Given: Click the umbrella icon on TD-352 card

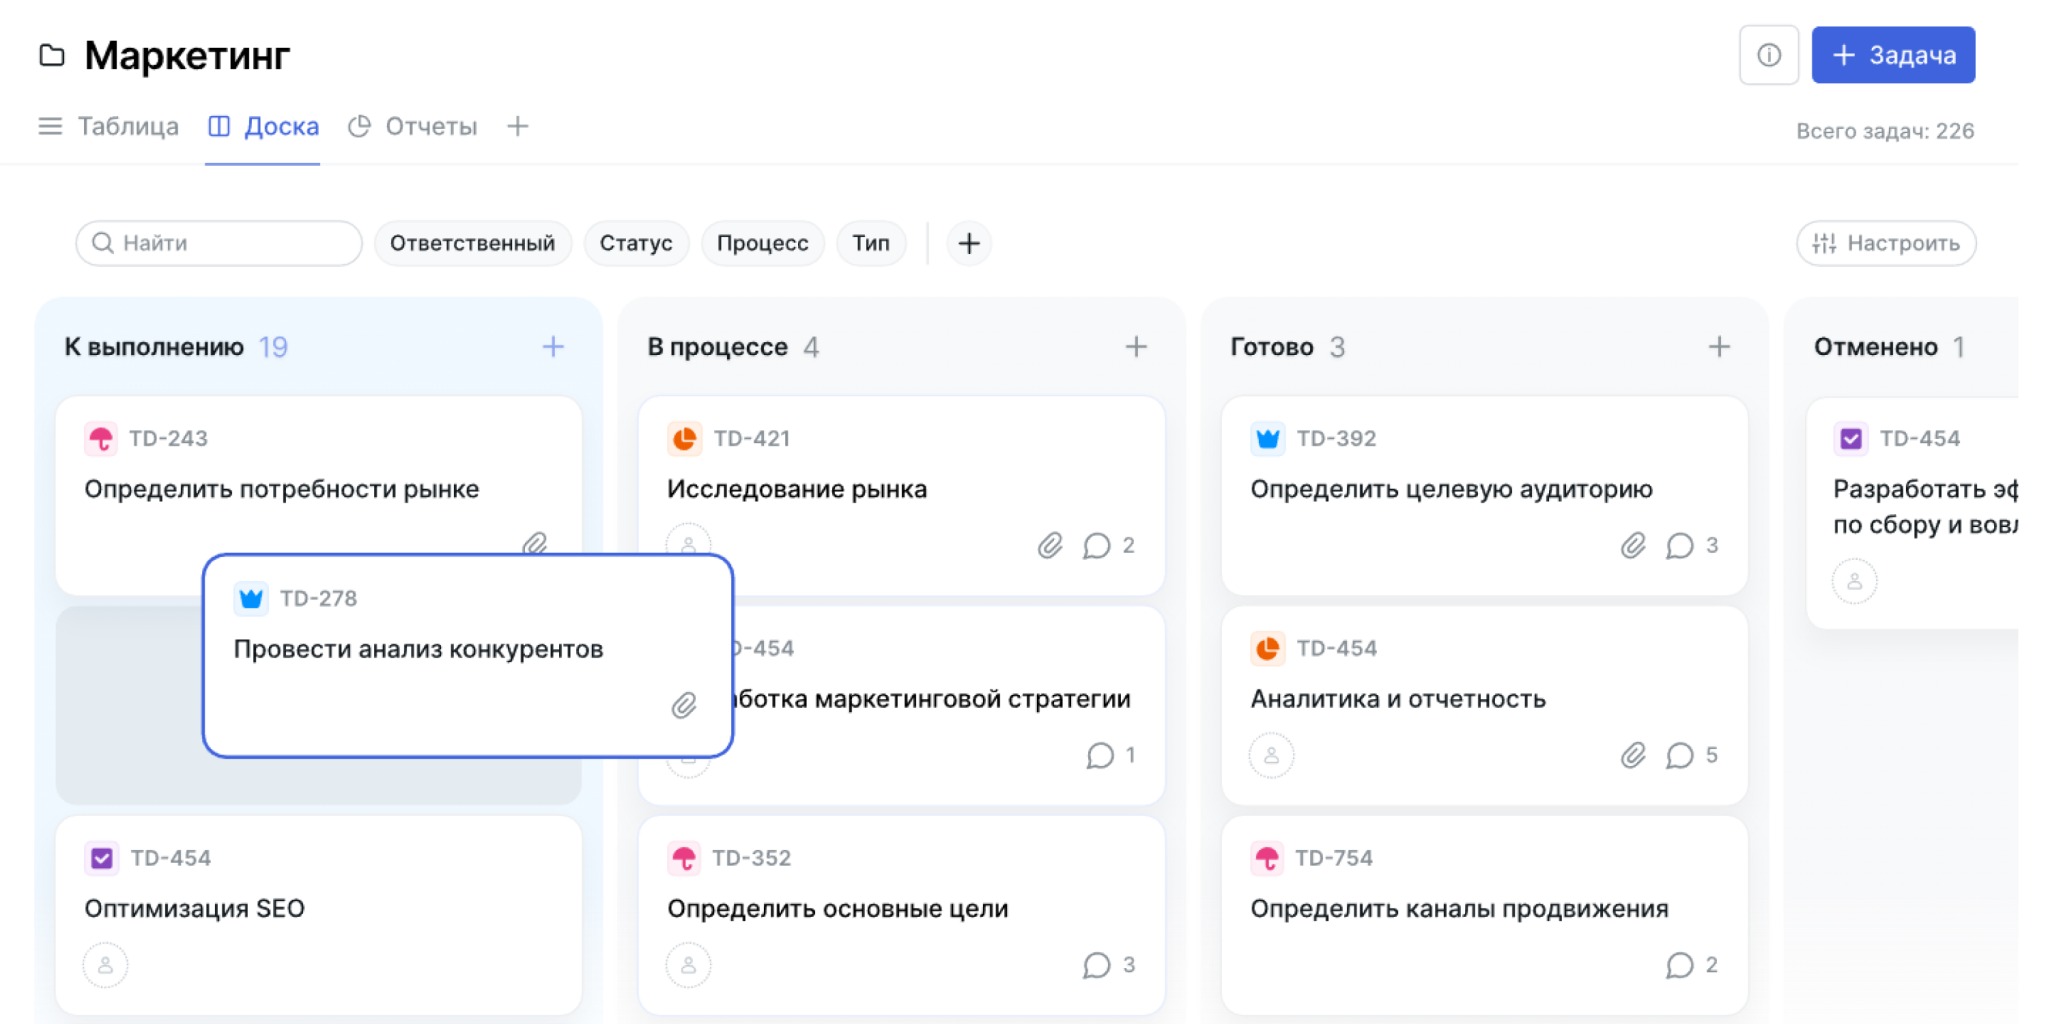Looking at the screenshot, I should point(684,858).
